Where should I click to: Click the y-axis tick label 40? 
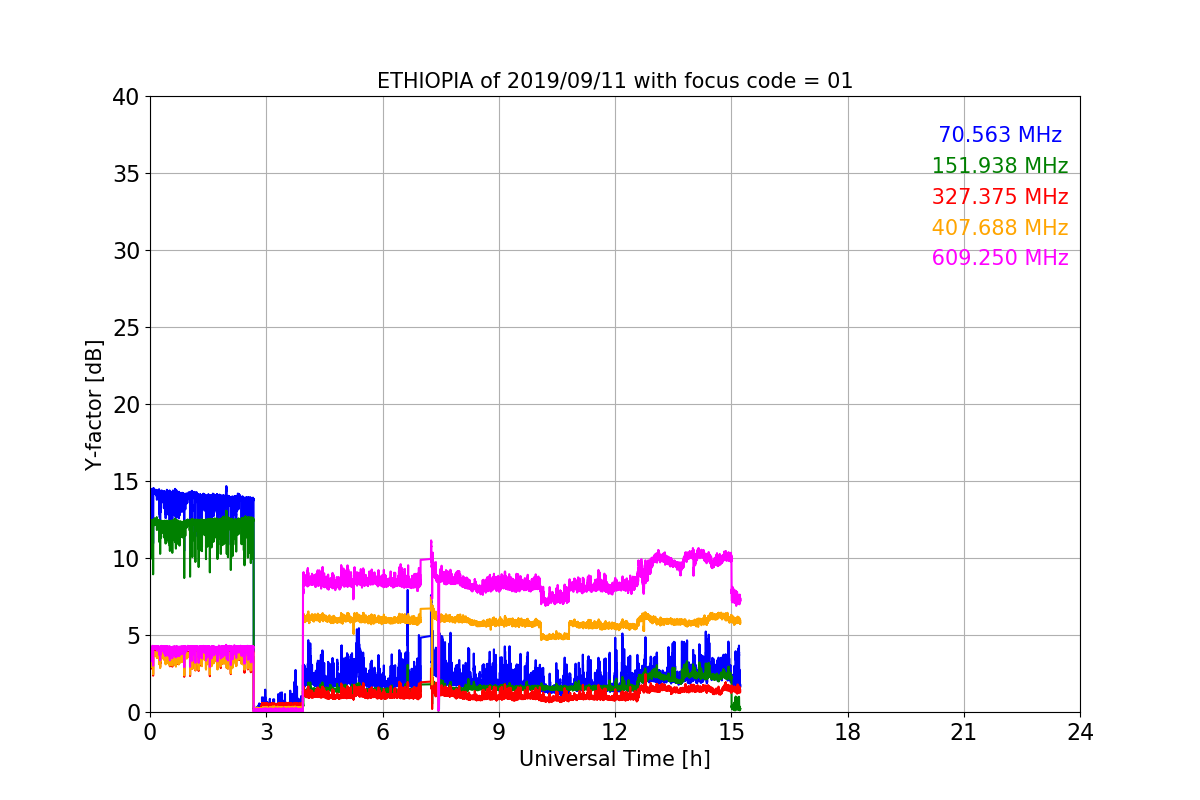click(x=125, y=97)
